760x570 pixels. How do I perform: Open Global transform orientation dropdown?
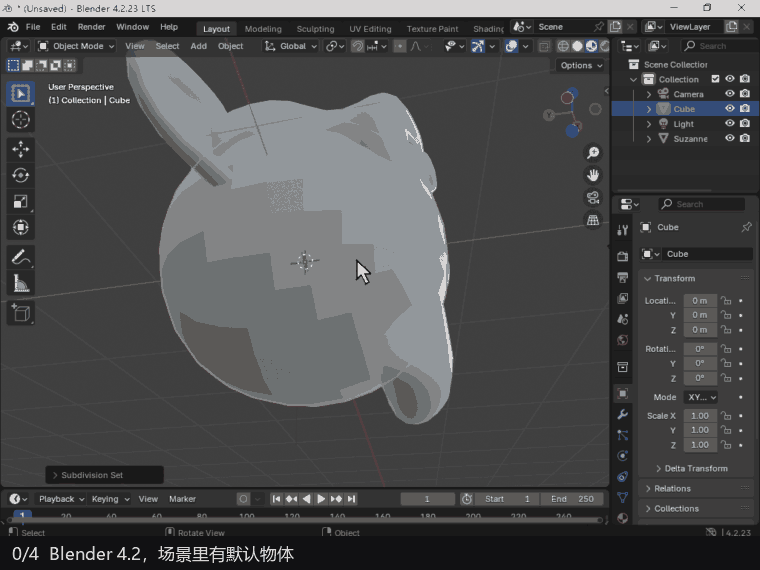coord(290,46)
